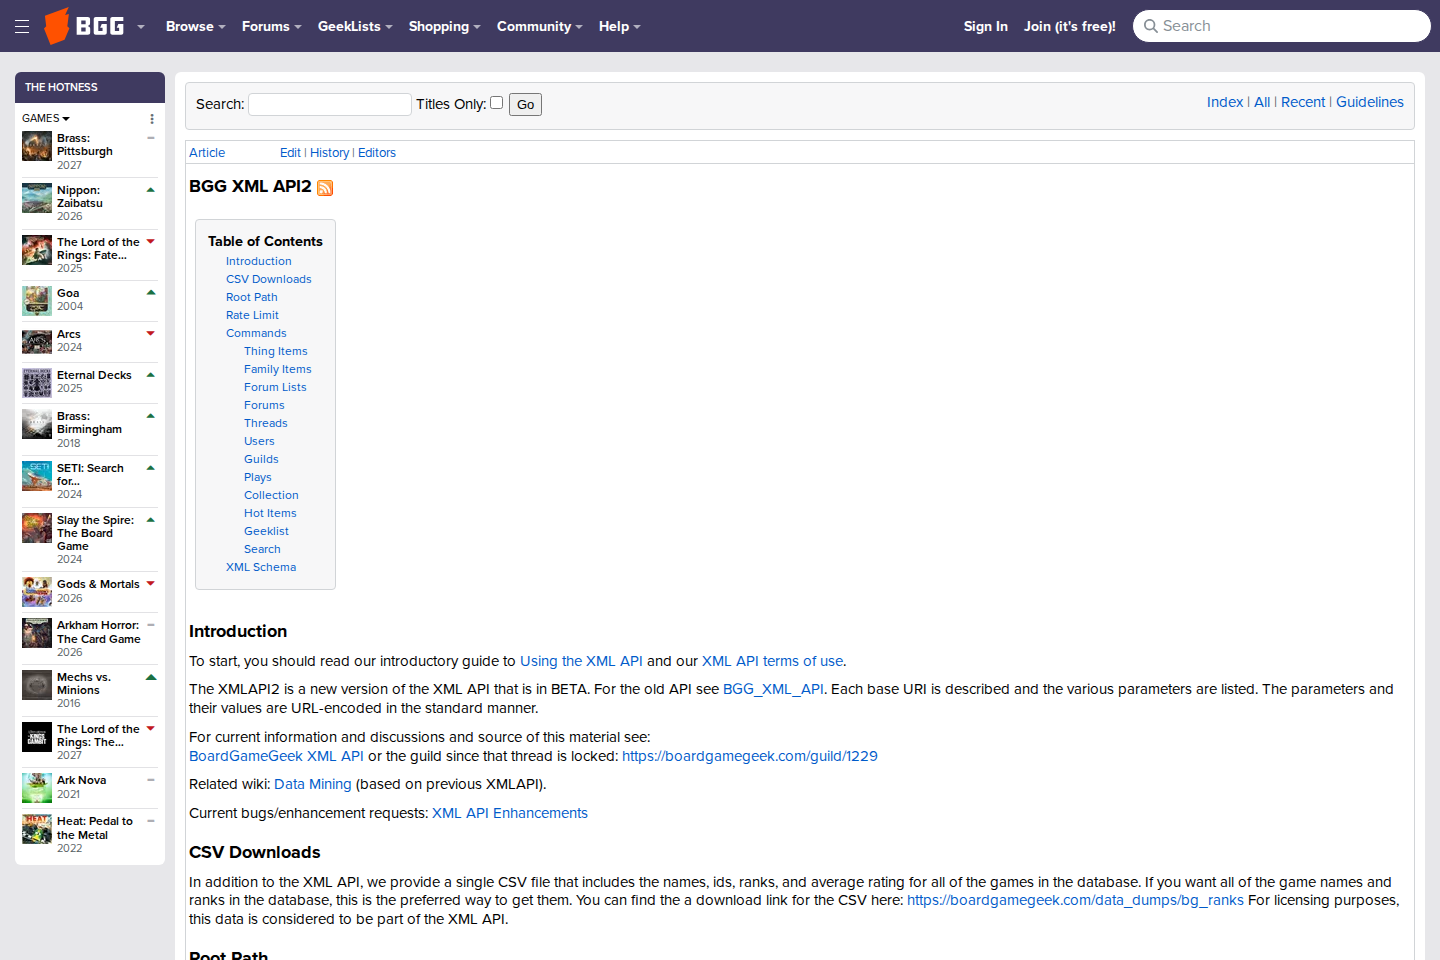Click the downward trend arrow next to Arcs
The width and height of the screenshot is (1440, 960).
tap(151, 333)
